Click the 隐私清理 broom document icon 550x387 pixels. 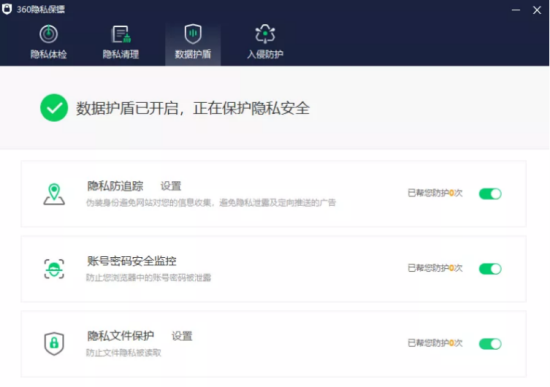(121, 34)
